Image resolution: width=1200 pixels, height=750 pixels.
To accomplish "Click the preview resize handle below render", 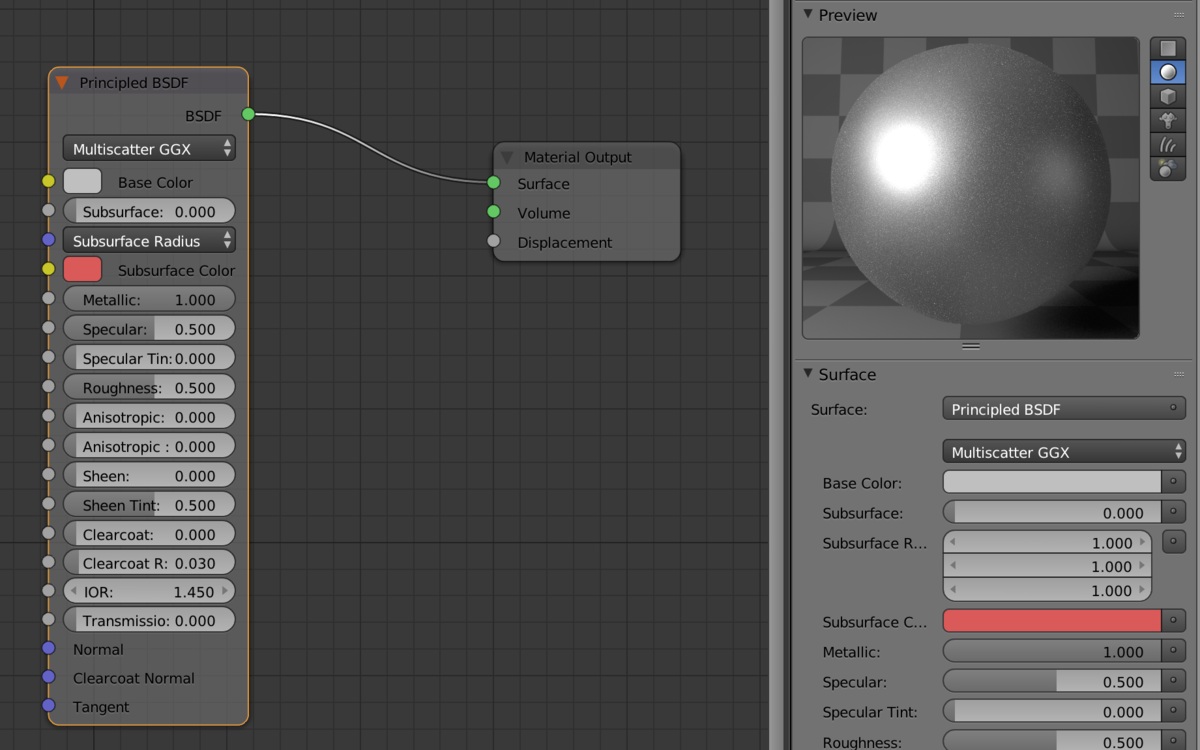I will 971,346.
